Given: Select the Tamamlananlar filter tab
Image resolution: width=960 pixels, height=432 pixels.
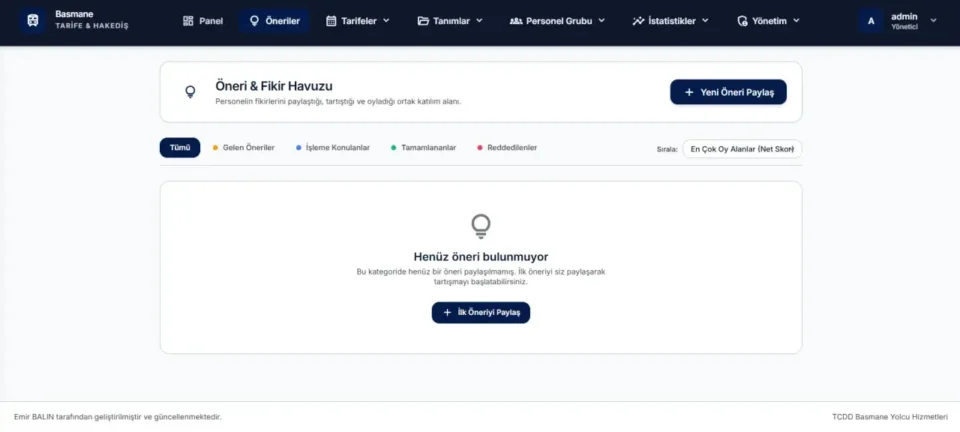Looking at the screenshot, I should coord(423,147).
